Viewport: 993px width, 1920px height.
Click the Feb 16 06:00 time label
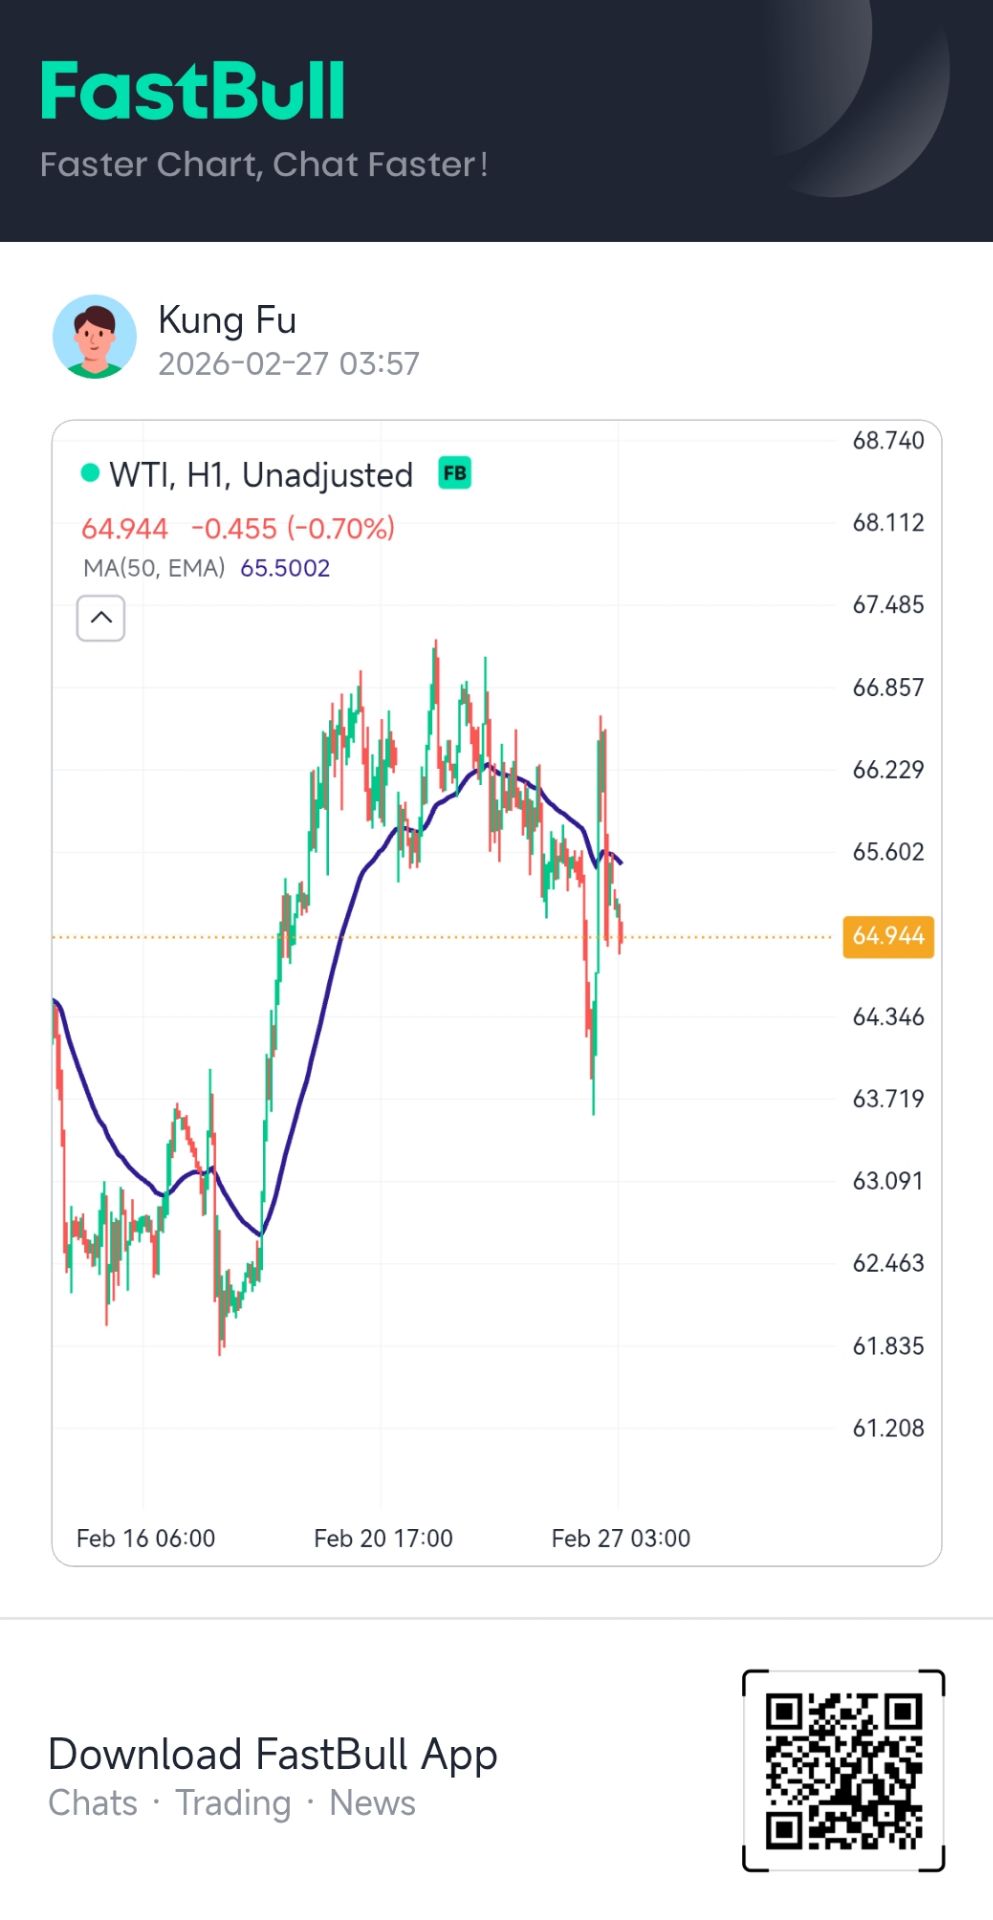[x=146, y=1538]
